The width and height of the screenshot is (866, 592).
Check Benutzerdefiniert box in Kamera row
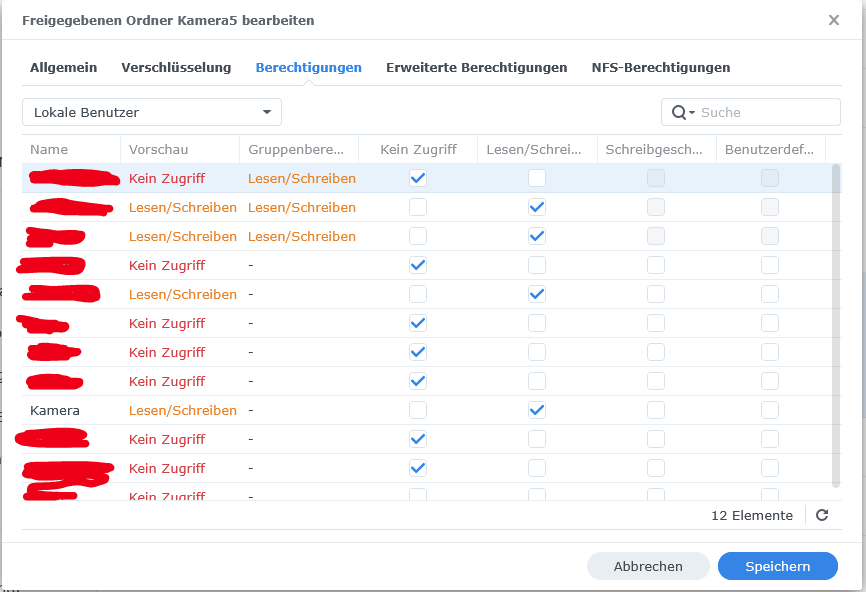point(770,410)
